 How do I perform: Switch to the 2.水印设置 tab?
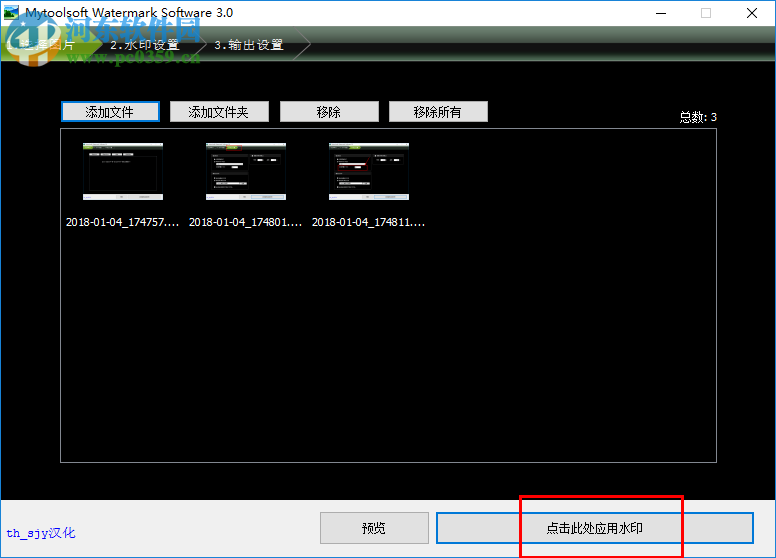(145, 45)
